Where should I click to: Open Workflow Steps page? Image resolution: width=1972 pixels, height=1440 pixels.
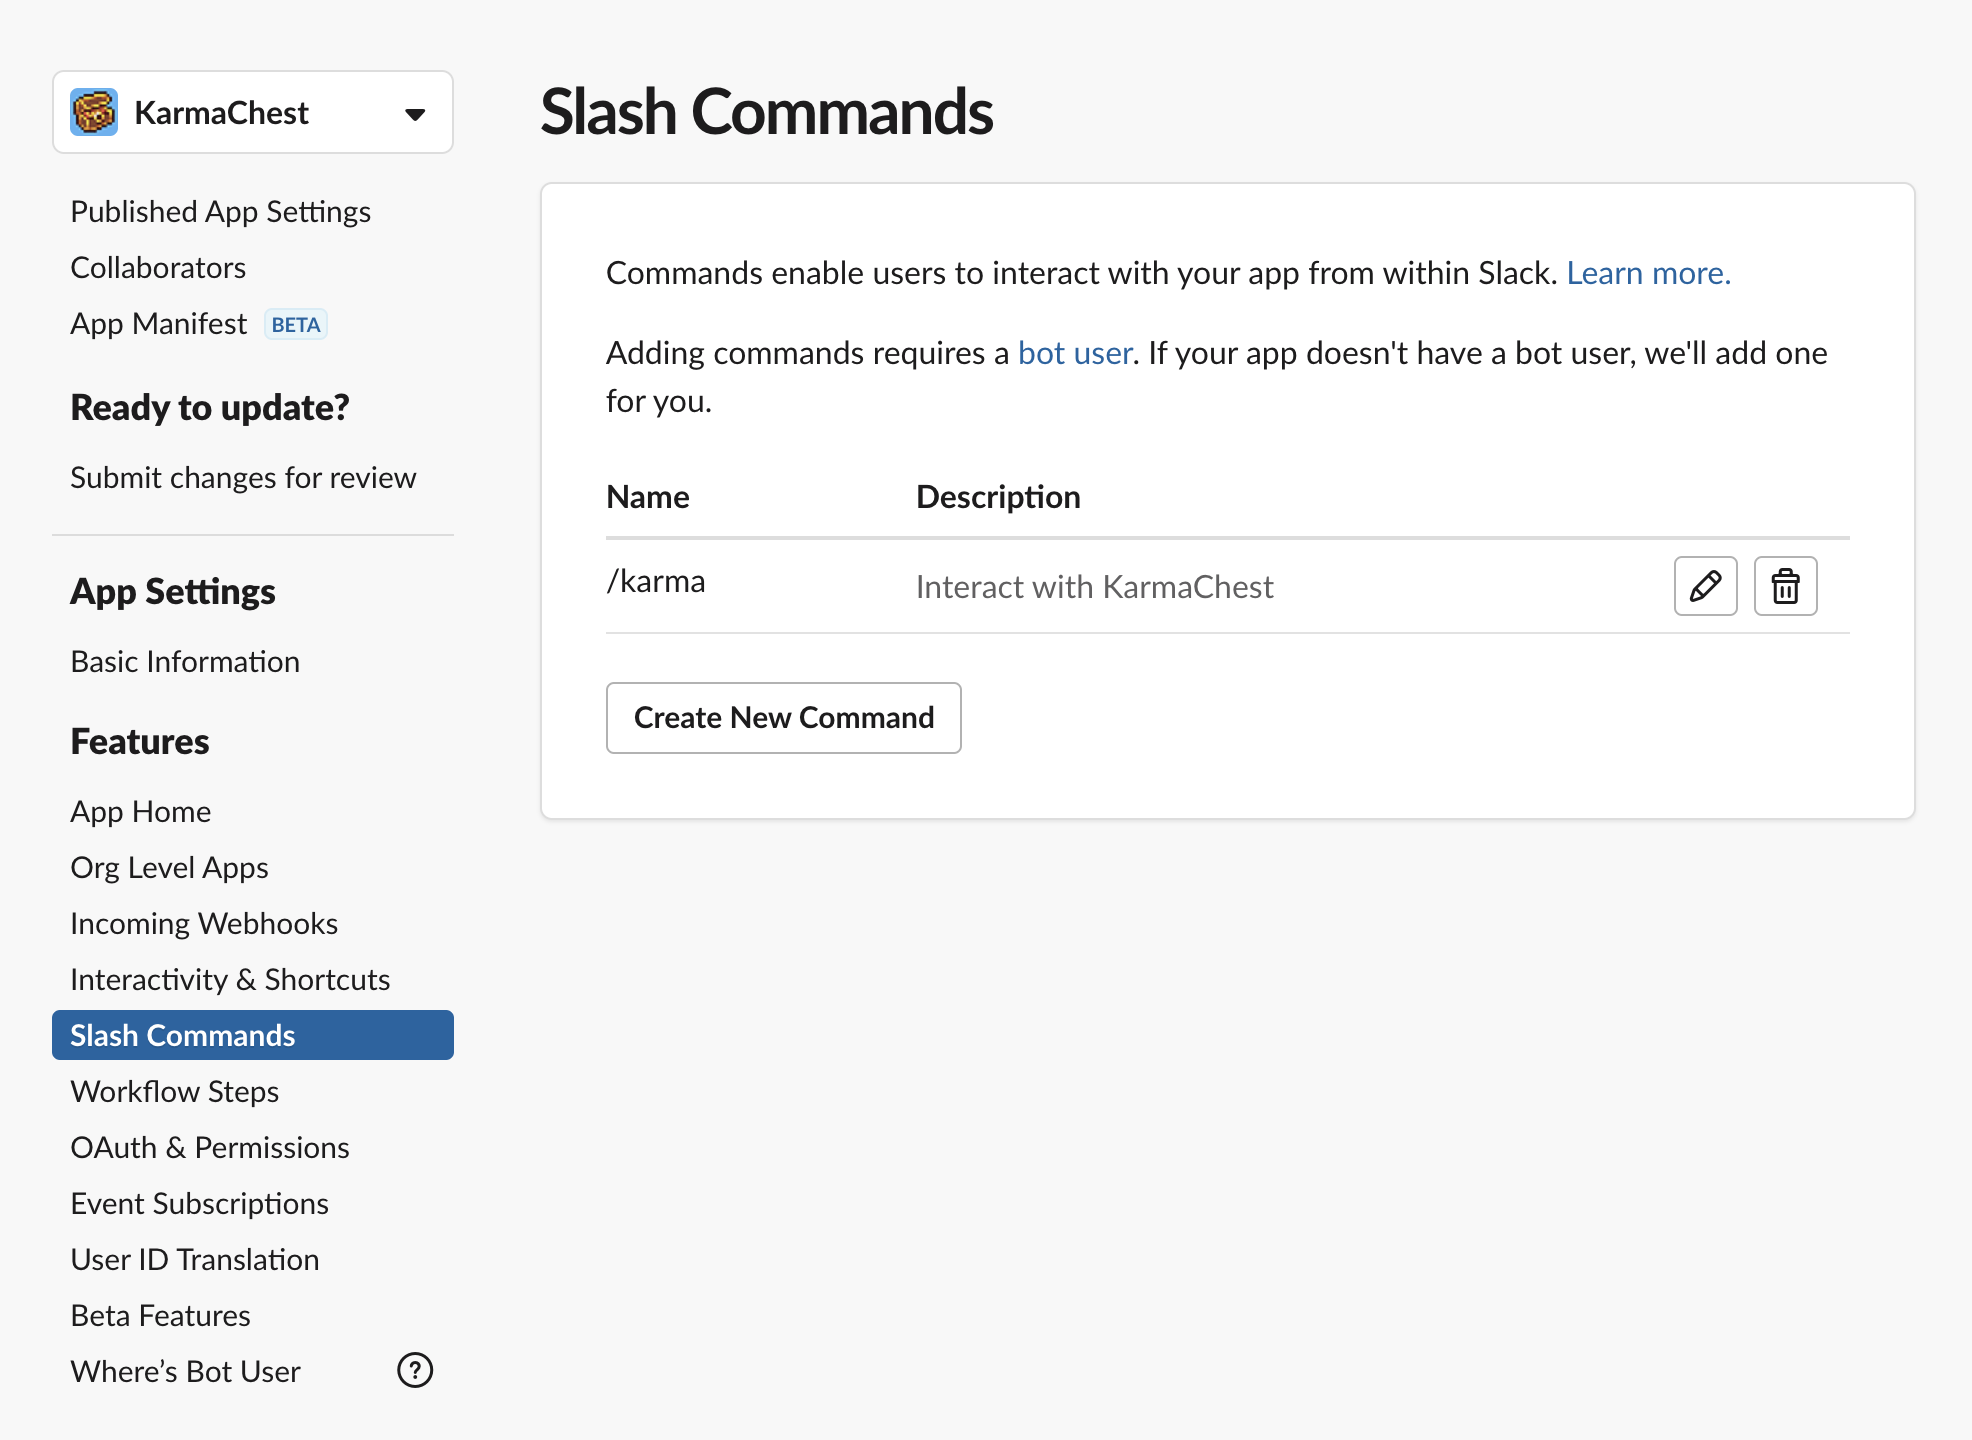175,1092
